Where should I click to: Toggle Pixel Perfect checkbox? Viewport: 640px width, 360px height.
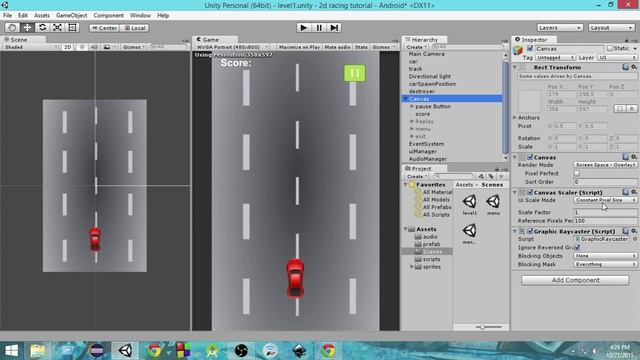tap(577, 173)
